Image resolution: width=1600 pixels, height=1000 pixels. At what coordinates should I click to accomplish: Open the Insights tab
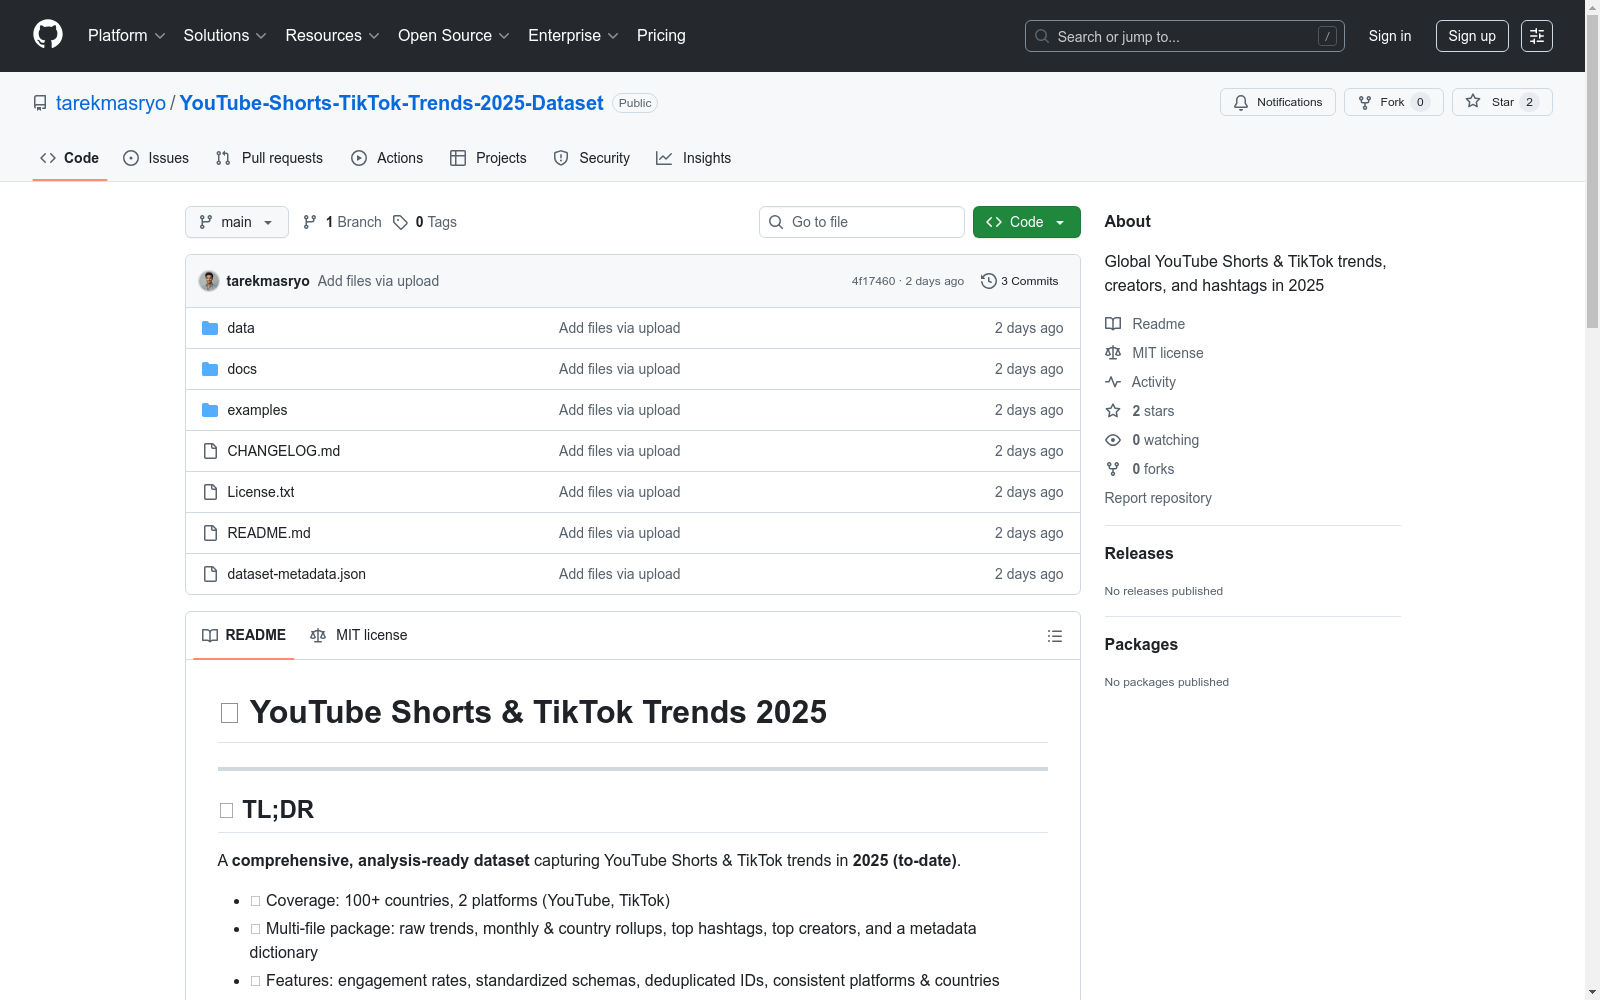point(694,158)
